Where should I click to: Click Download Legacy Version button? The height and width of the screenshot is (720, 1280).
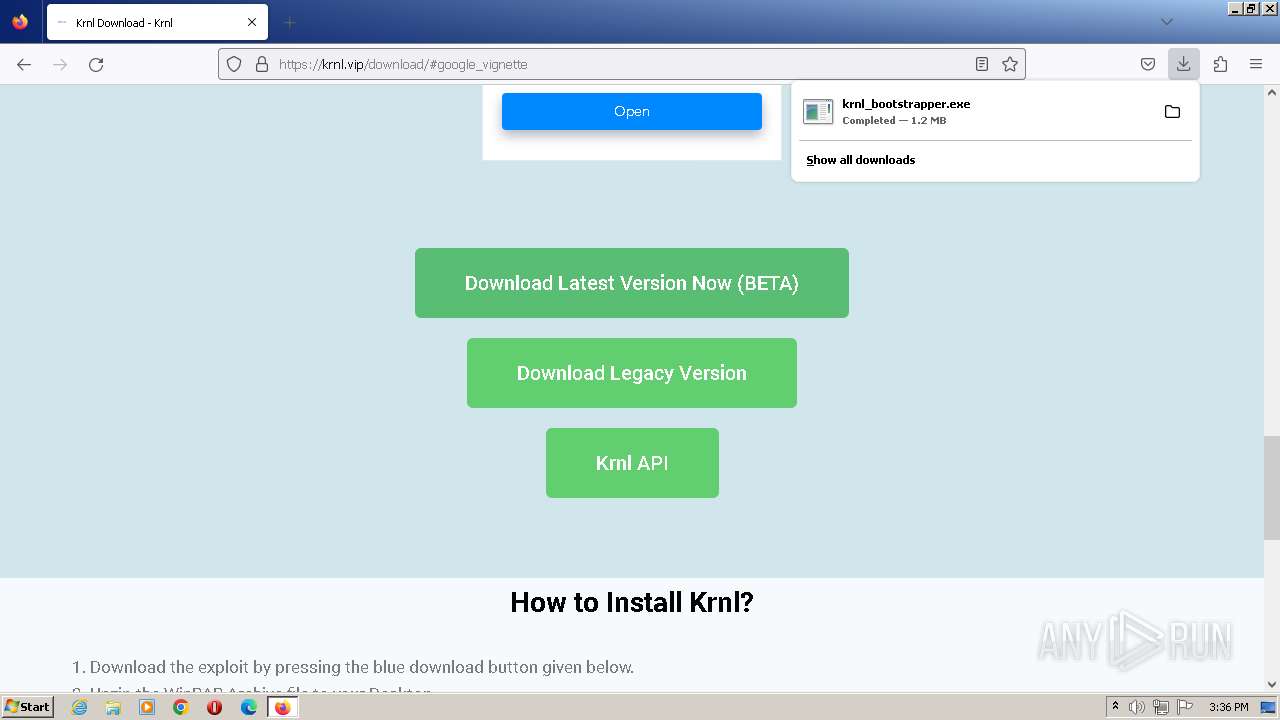click(x=632, y=373)
